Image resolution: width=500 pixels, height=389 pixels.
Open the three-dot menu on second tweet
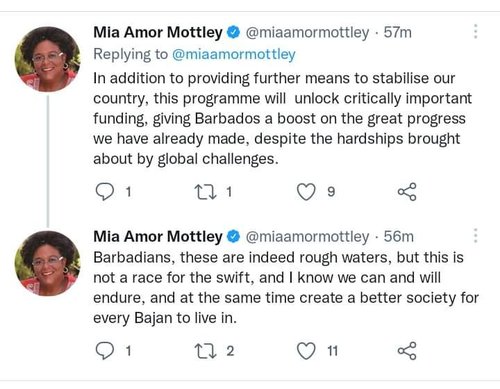point(476,236)
